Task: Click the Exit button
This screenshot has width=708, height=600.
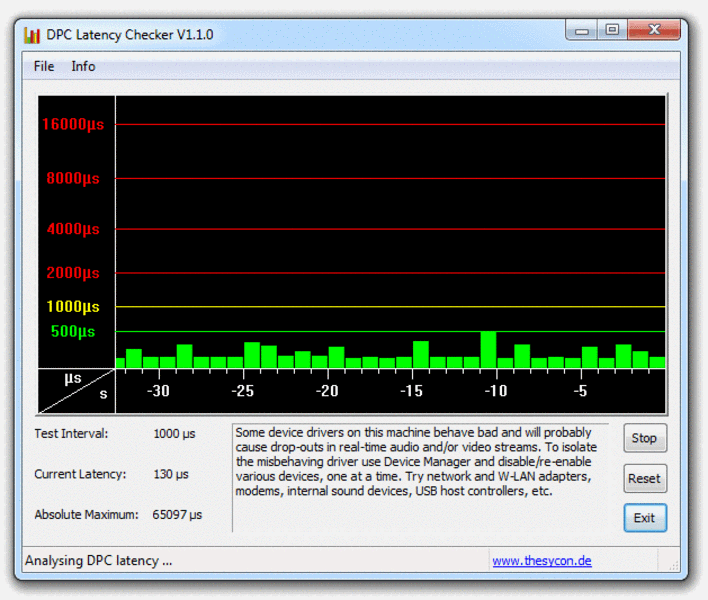Action: [x=644, y=518]
